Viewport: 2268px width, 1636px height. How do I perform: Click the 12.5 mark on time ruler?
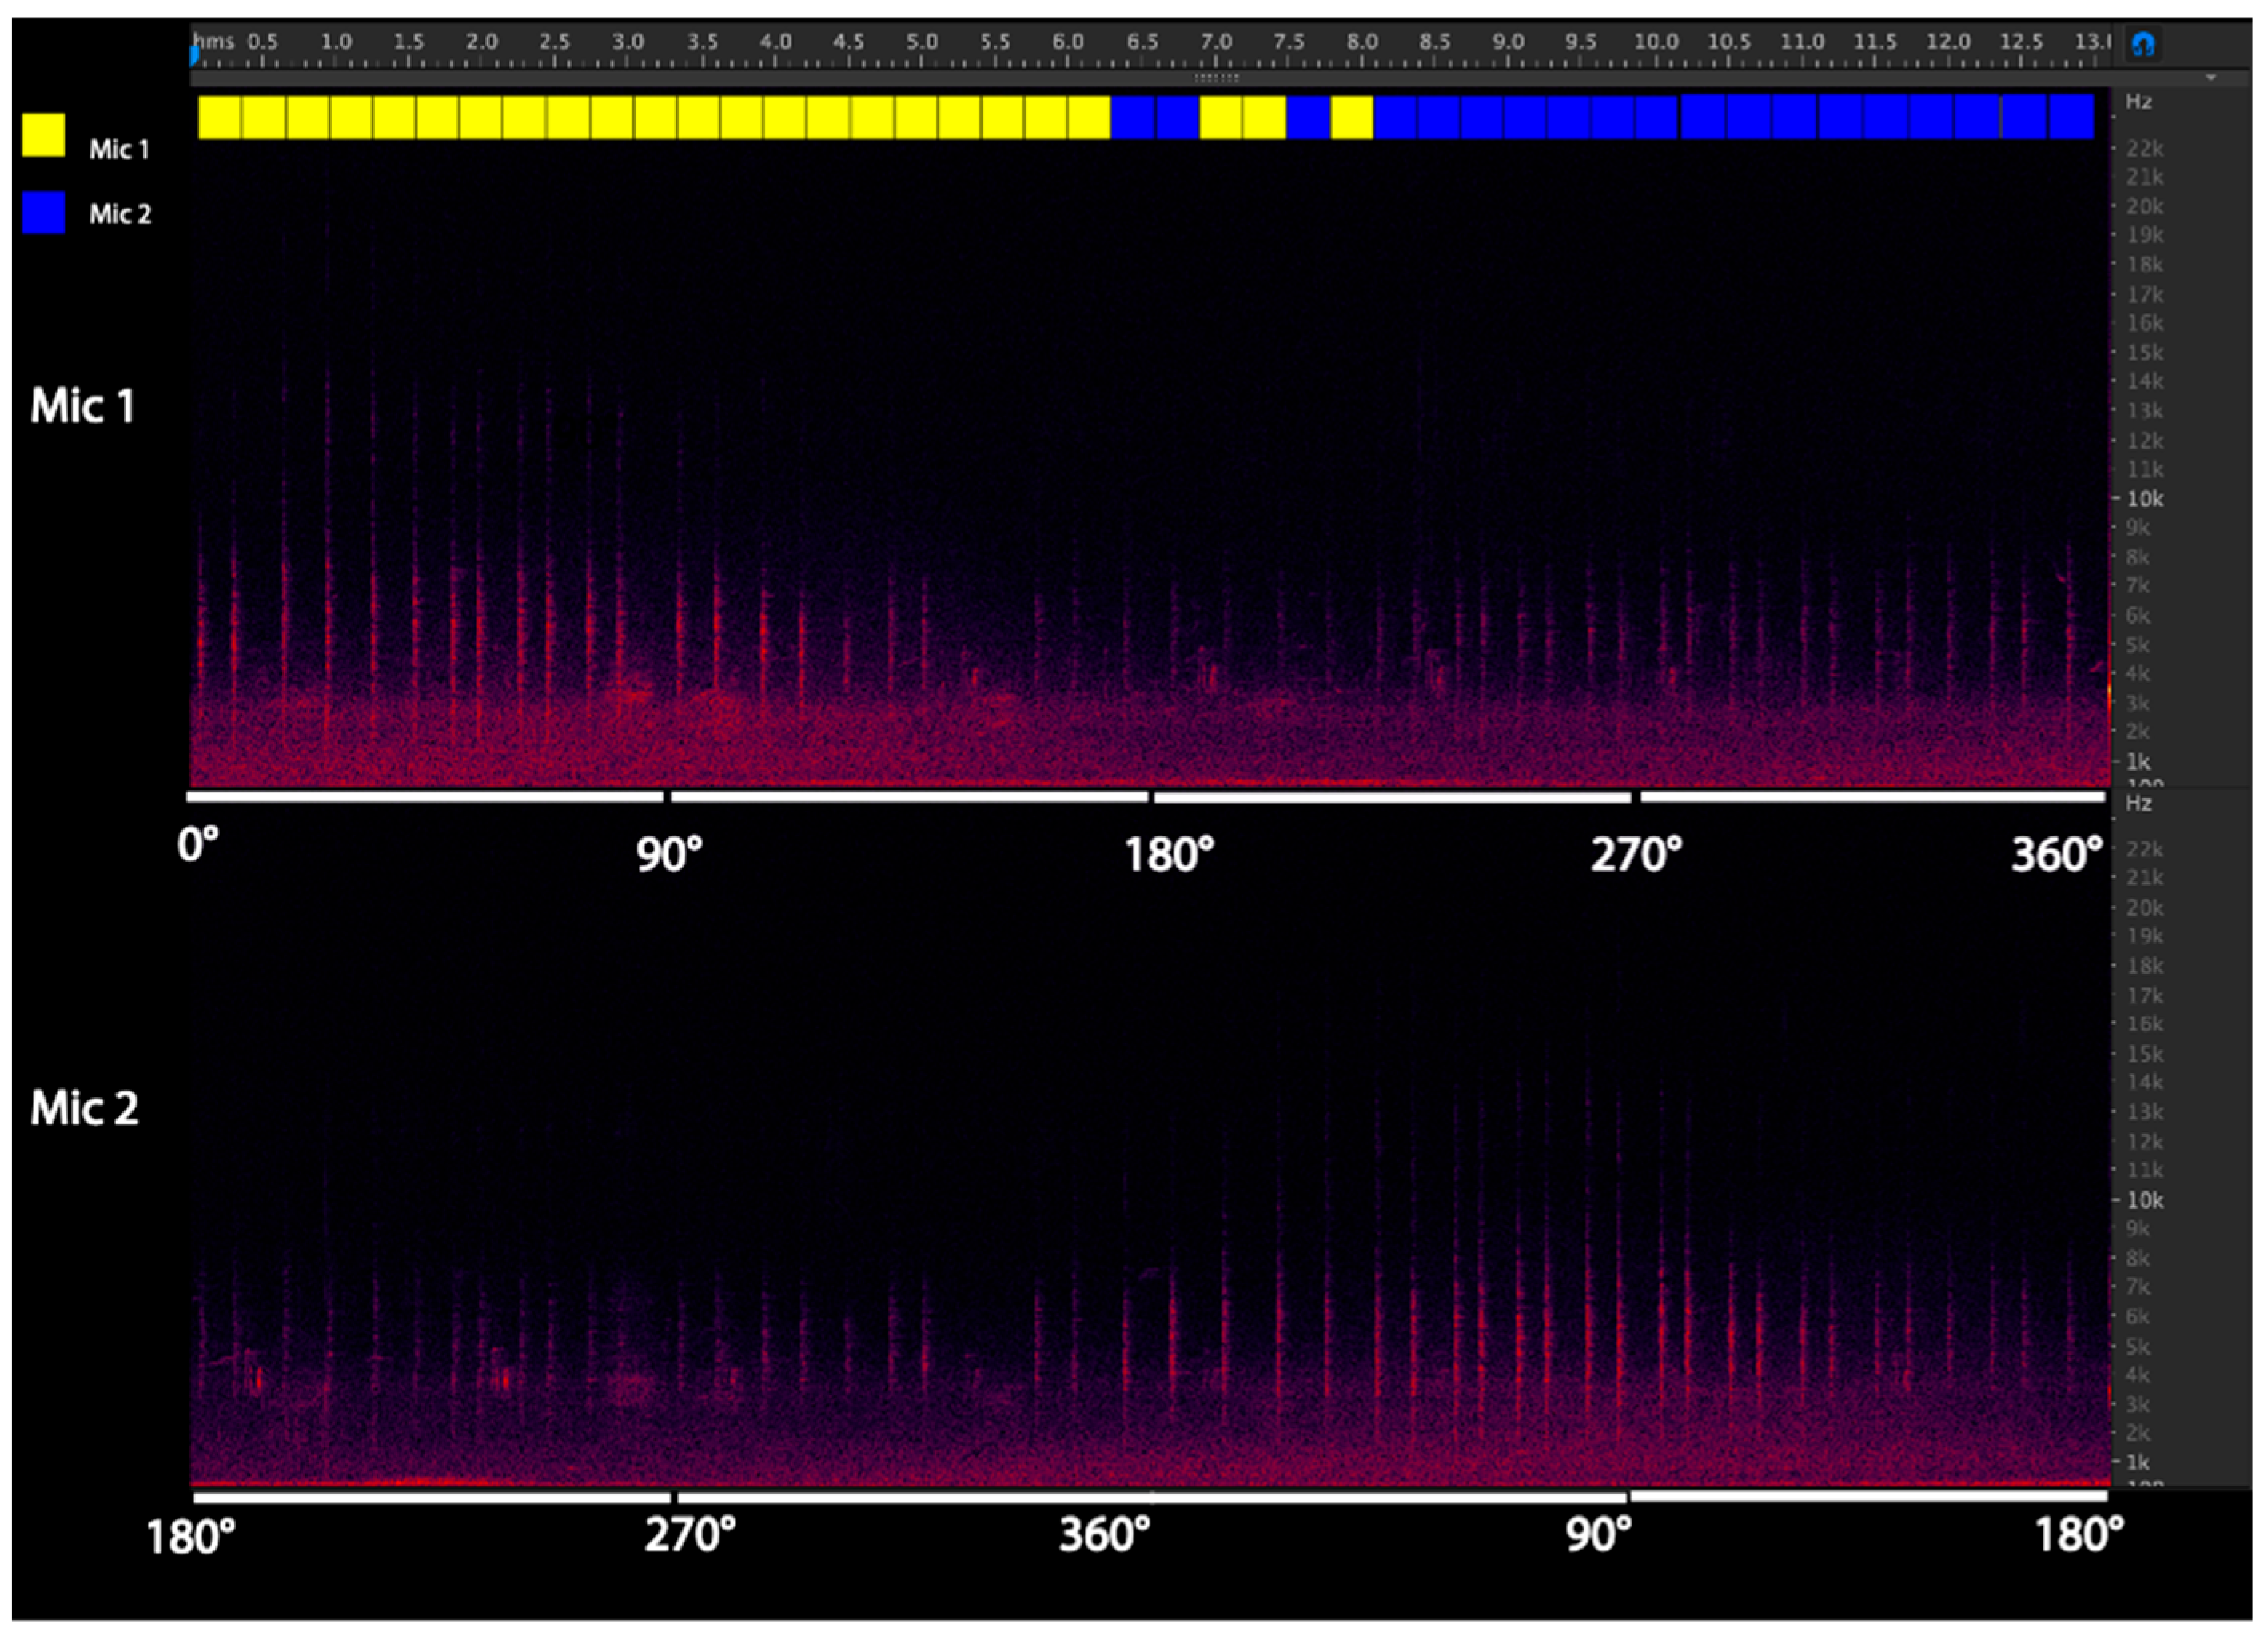pyautogui.click(x=2021, y=42)
